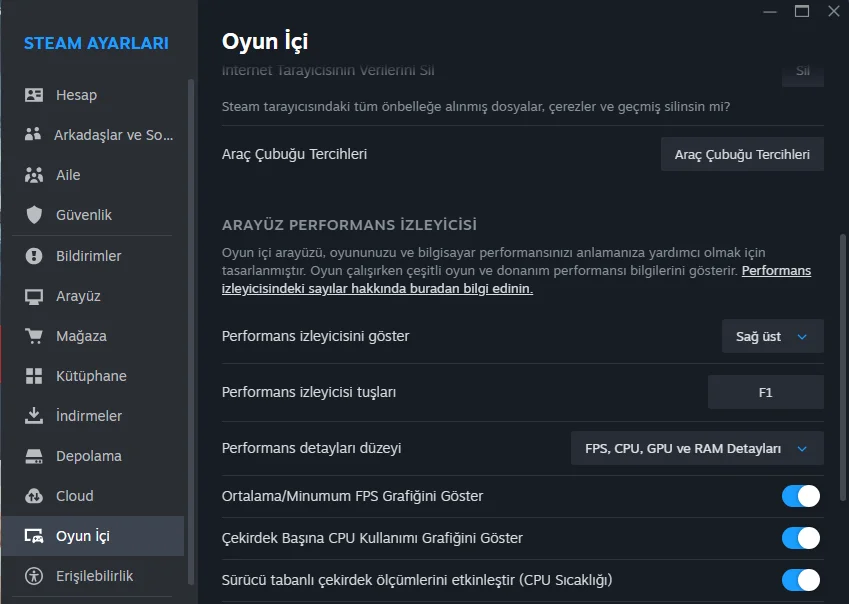Image resolution: width=849 pixels, height=604 pixels.
Task: Toggle Ortalama/Minumum FPS Grafiğini Göster switch
Action: 801,496
